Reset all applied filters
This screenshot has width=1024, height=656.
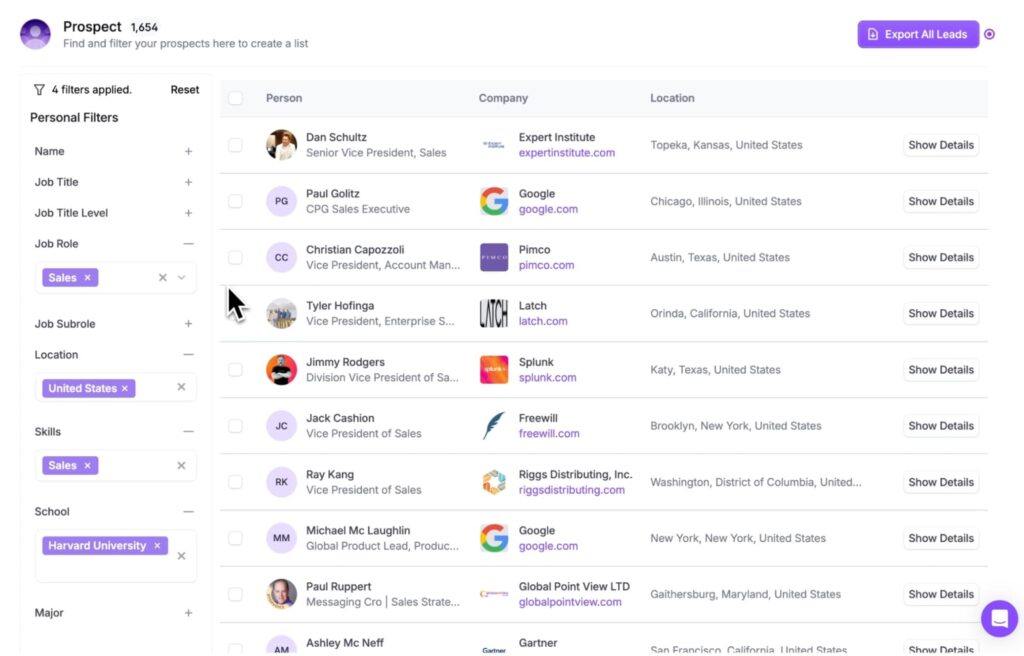click(184, 90)
